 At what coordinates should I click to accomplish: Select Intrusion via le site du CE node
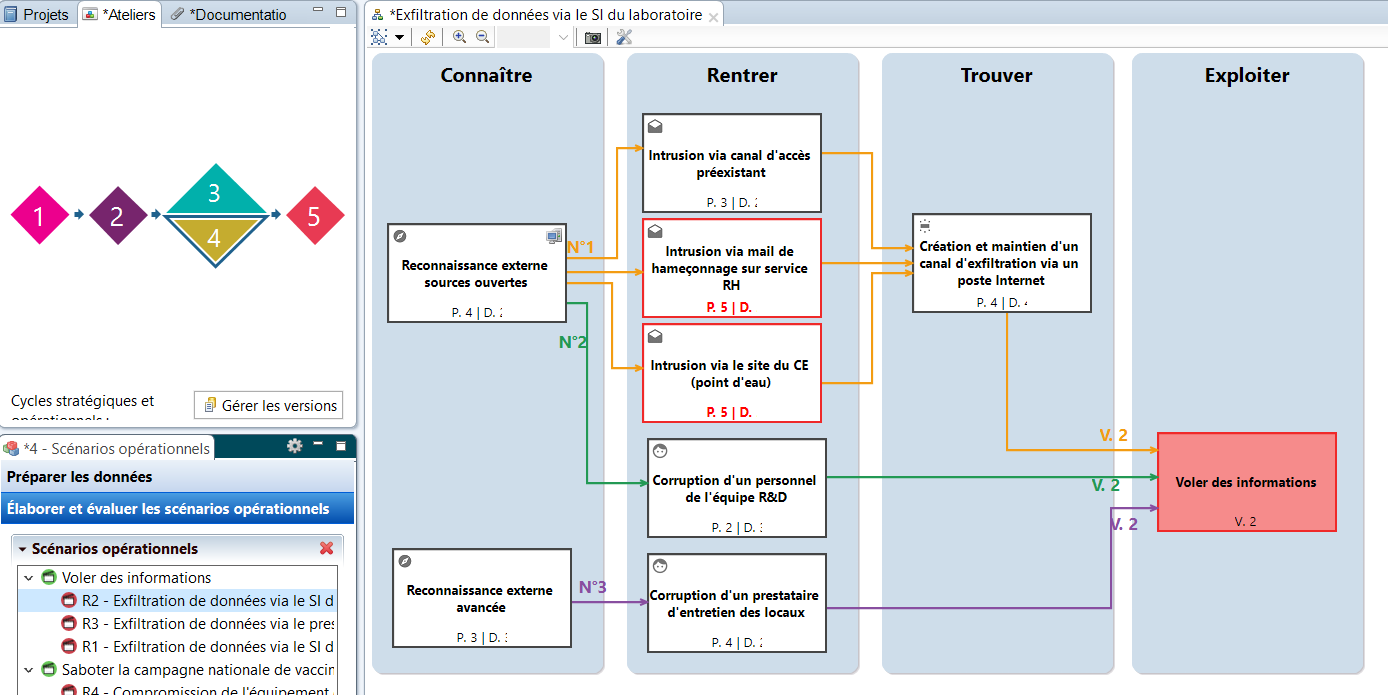(731, 373)
